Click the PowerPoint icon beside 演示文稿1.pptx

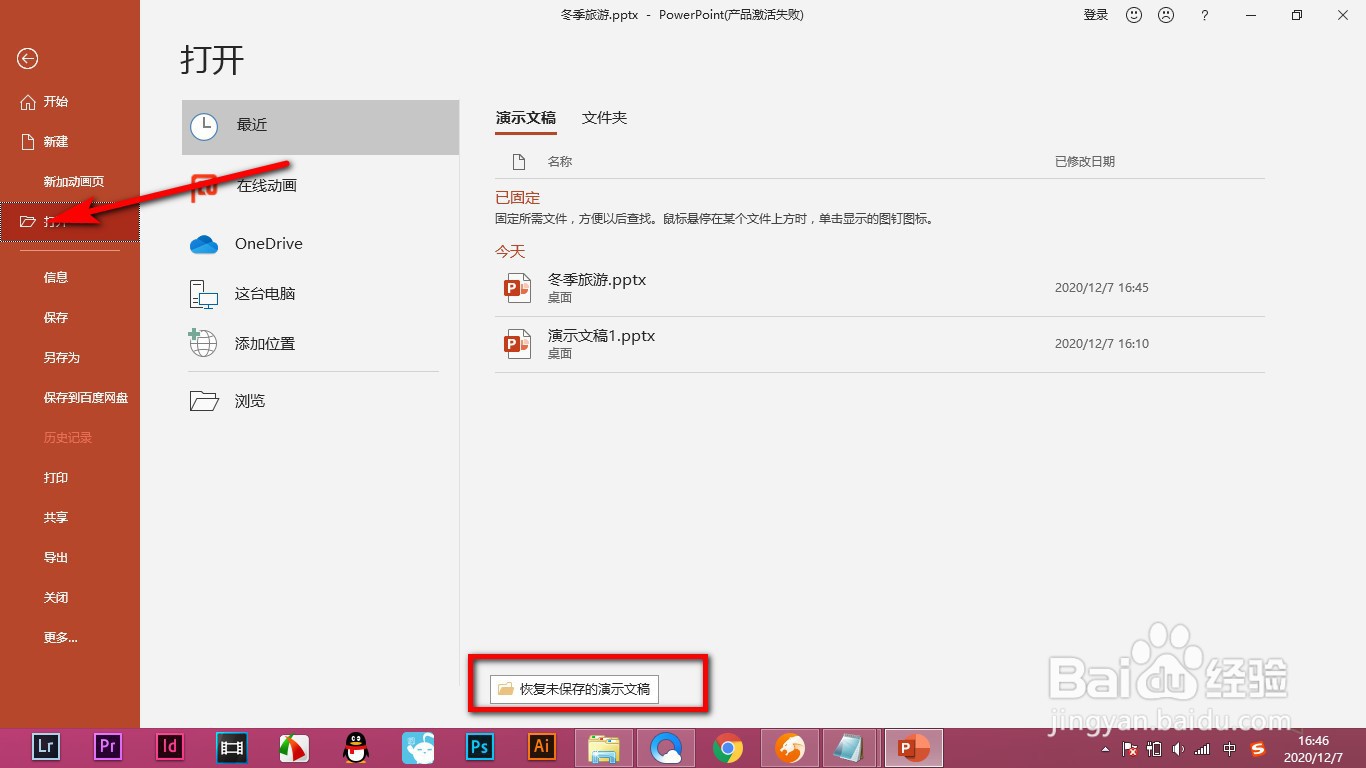(518, 344)
